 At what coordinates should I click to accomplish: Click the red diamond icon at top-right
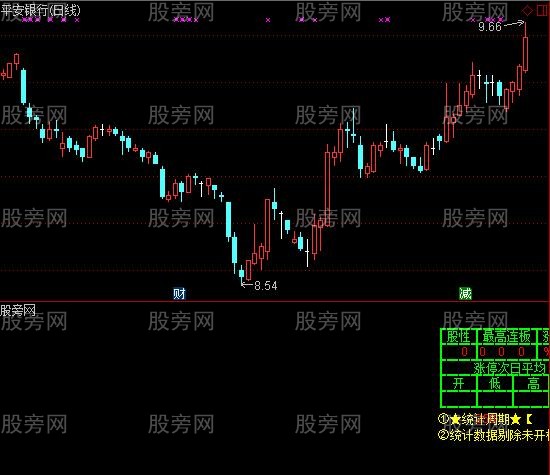tap(527, 11)
